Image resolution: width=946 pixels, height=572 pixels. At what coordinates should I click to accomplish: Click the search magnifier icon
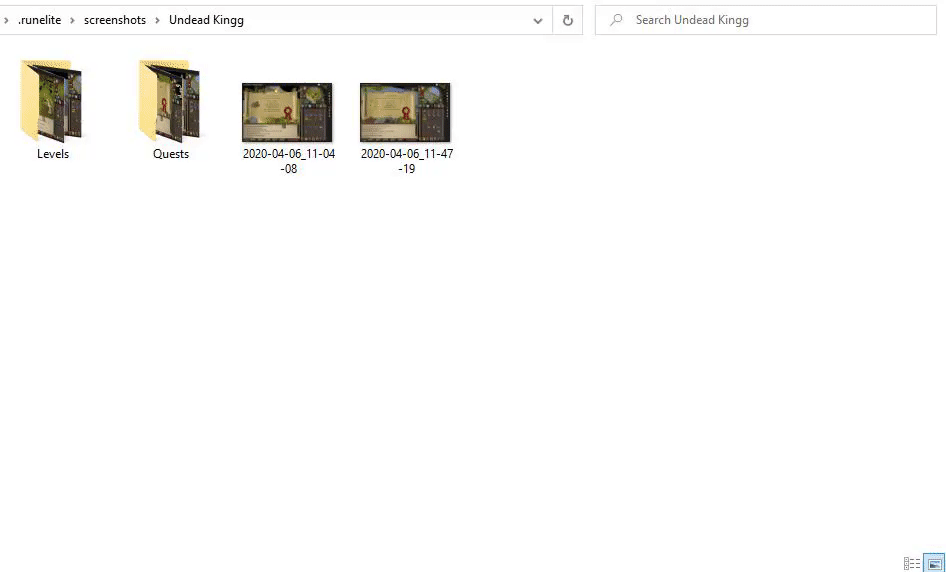616,20
